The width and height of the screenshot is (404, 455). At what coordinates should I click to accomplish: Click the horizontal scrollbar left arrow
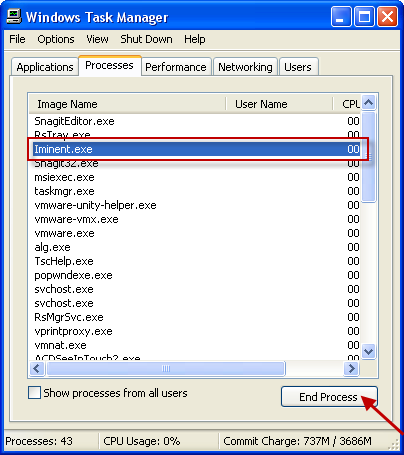pos(37,369)
